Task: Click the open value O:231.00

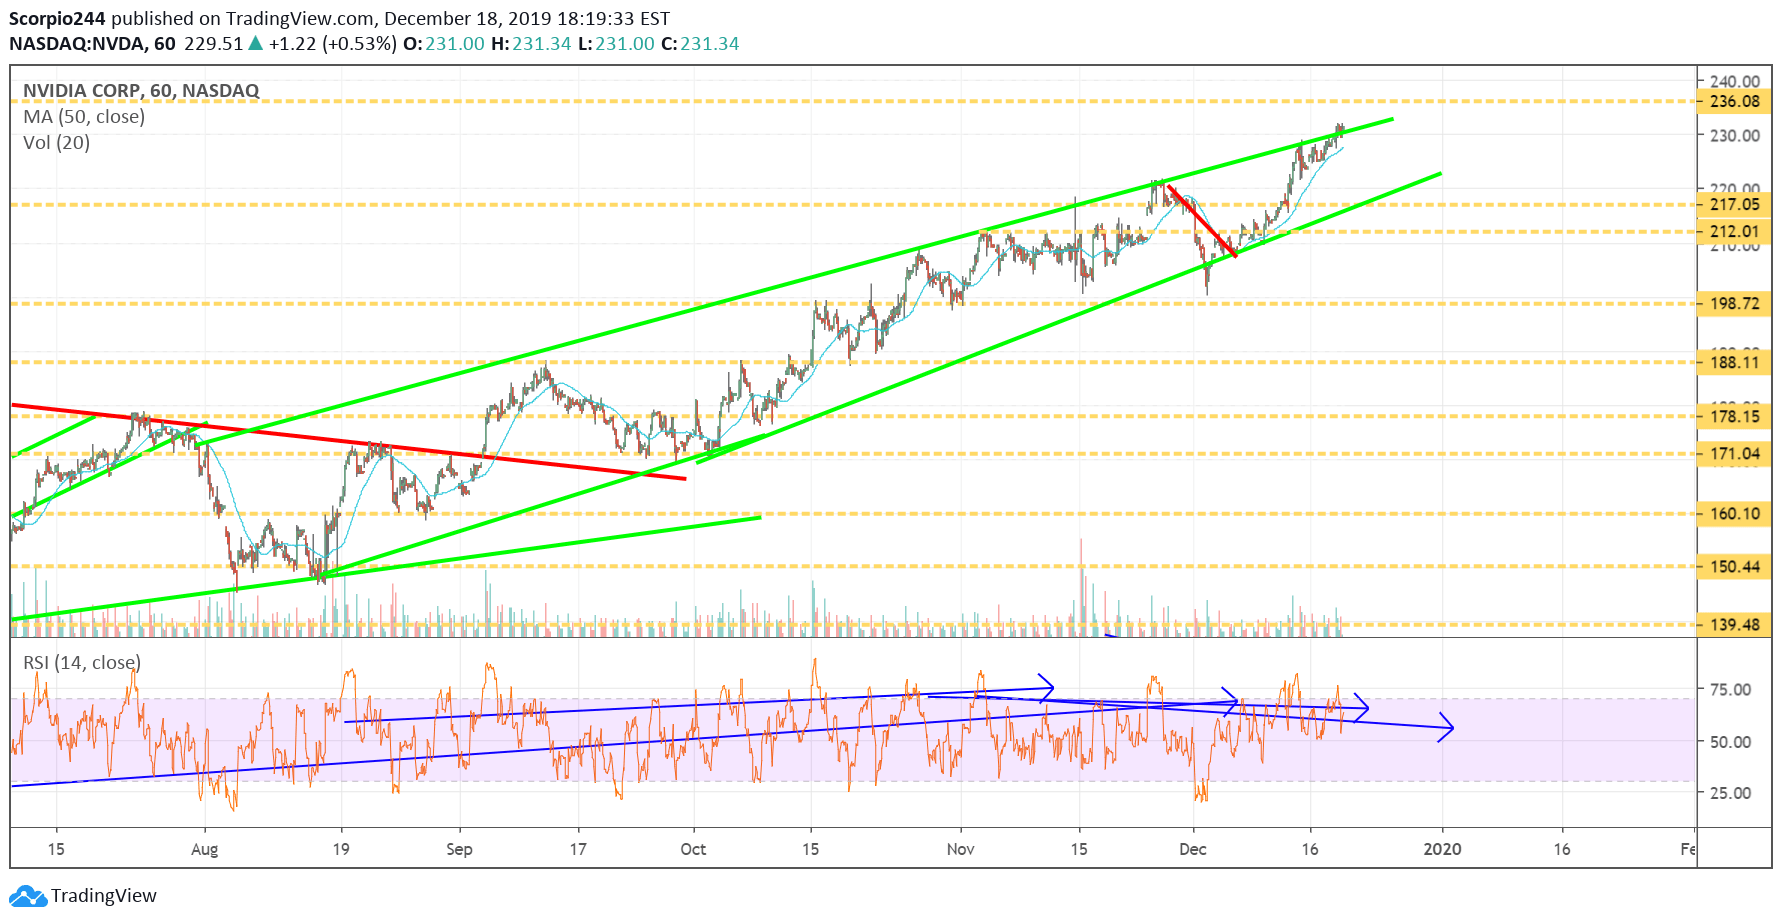Action: 443,44
